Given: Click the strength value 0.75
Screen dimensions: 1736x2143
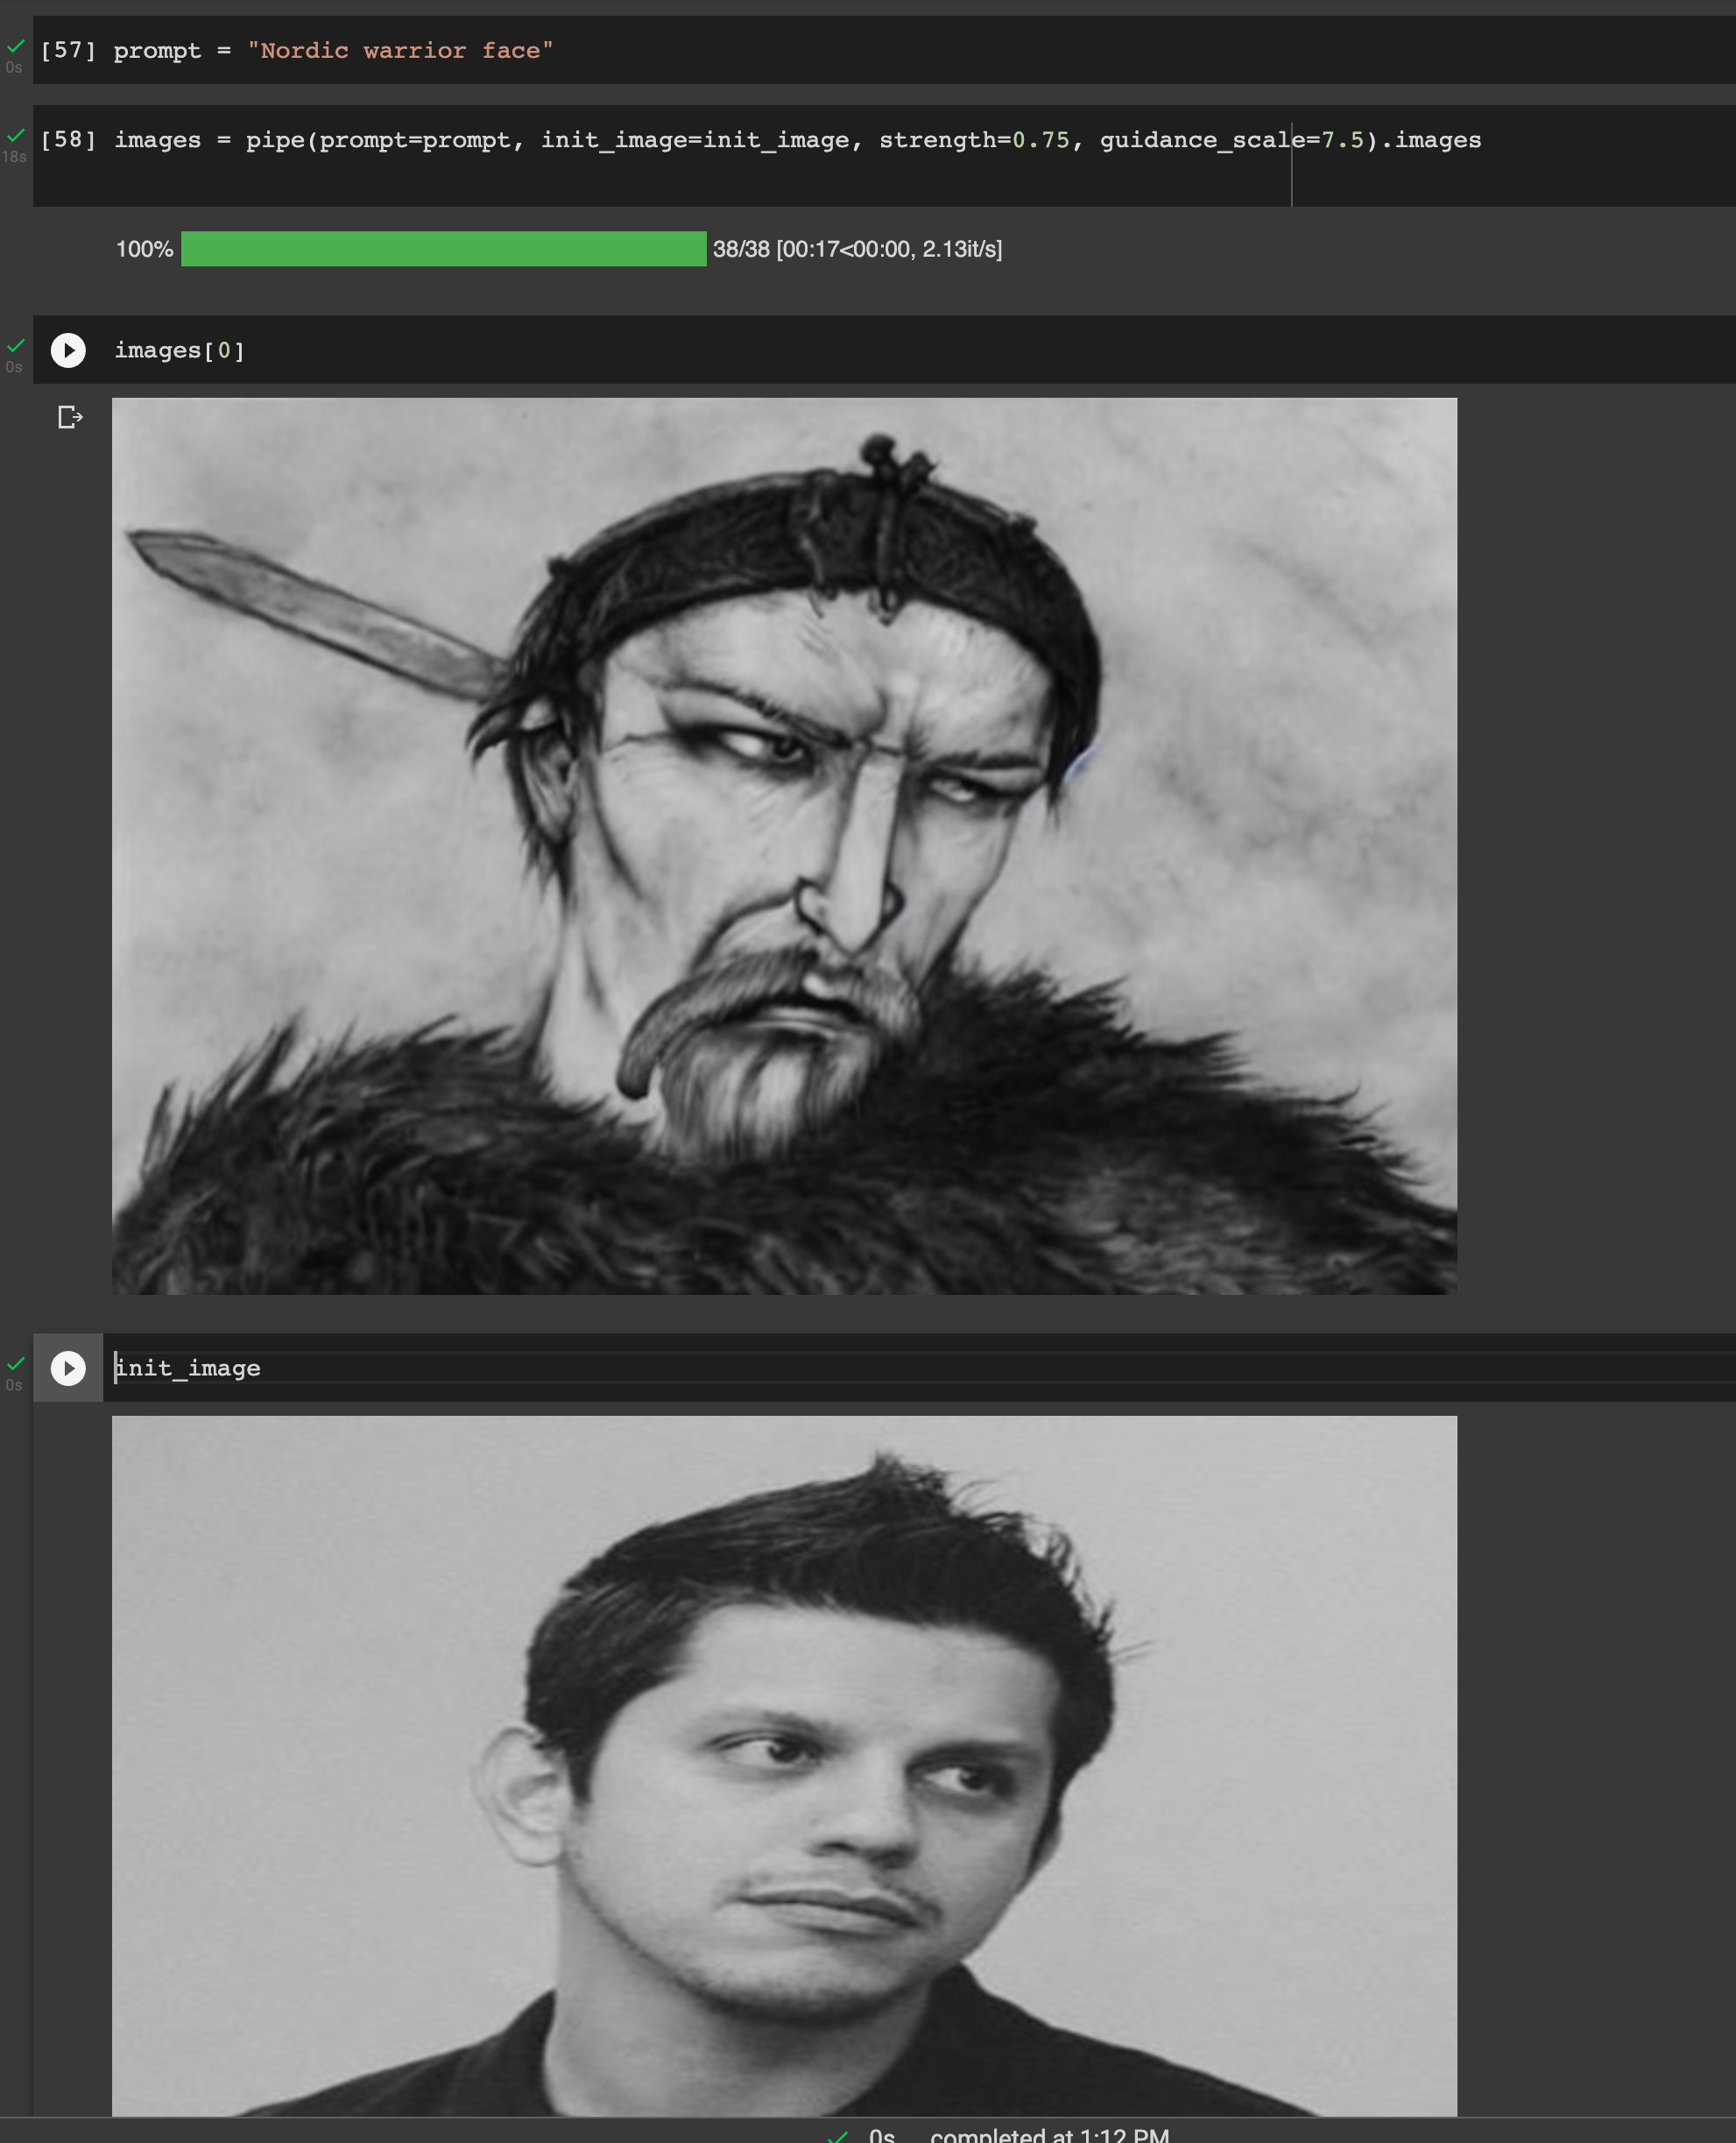Looking at the screenshot, I should [1040, 140].
